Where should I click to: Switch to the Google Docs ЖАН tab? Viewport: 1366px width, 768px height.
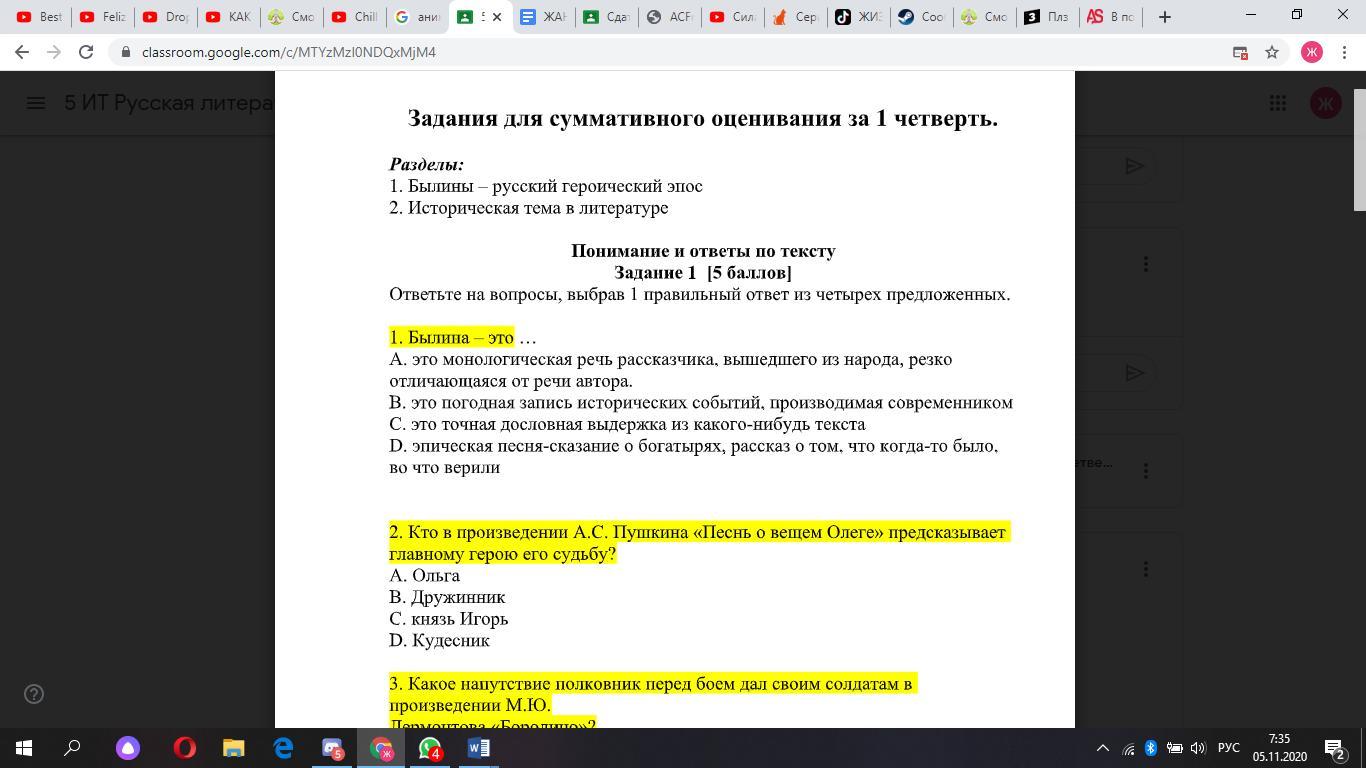coord(542,17)
